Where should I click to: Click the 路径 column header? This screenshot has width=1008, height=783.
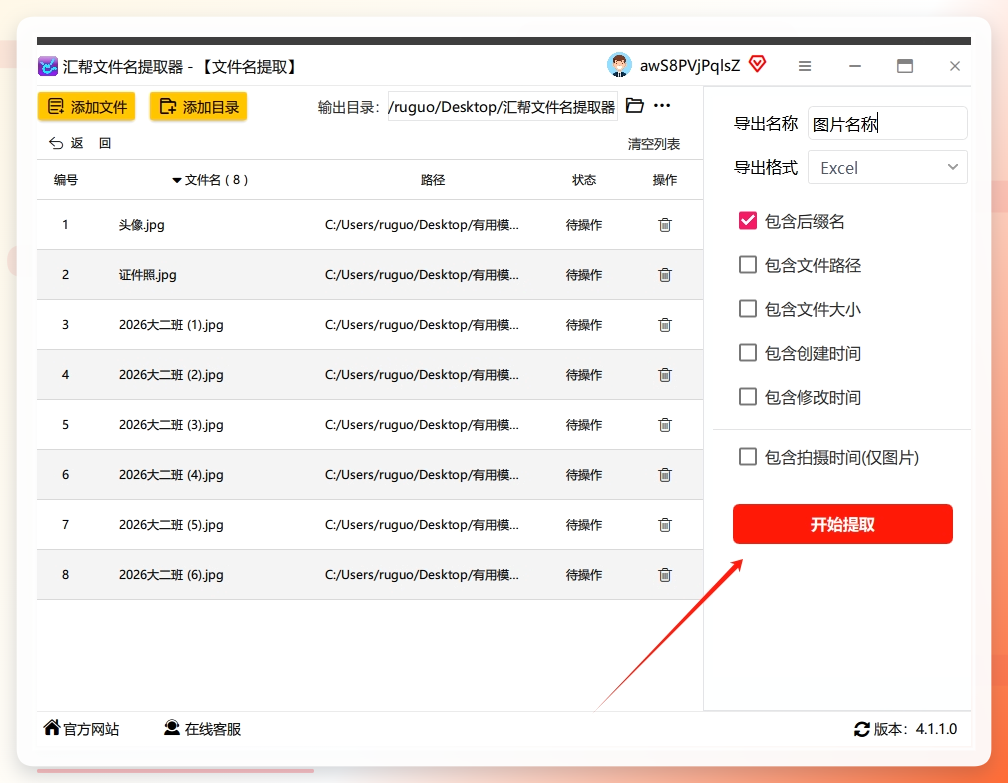(433, 180)
